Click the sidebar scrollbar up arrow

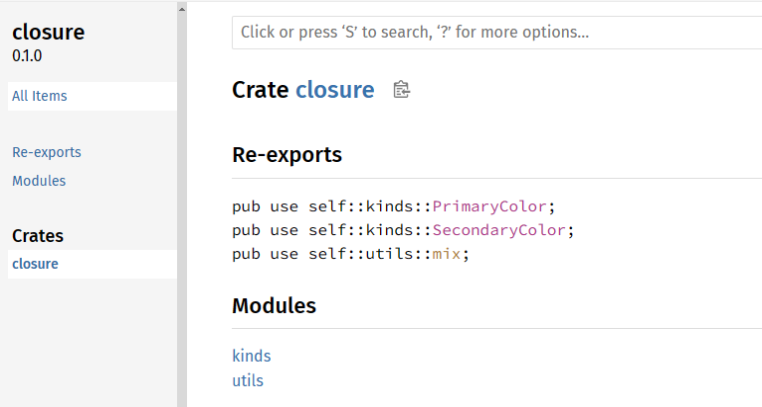(x=182, y=8)
